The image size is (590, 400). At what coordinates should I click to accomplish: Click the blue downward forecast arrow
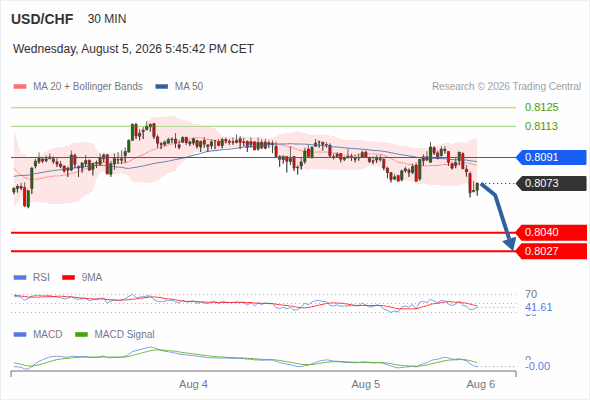[x=499, y=216]
